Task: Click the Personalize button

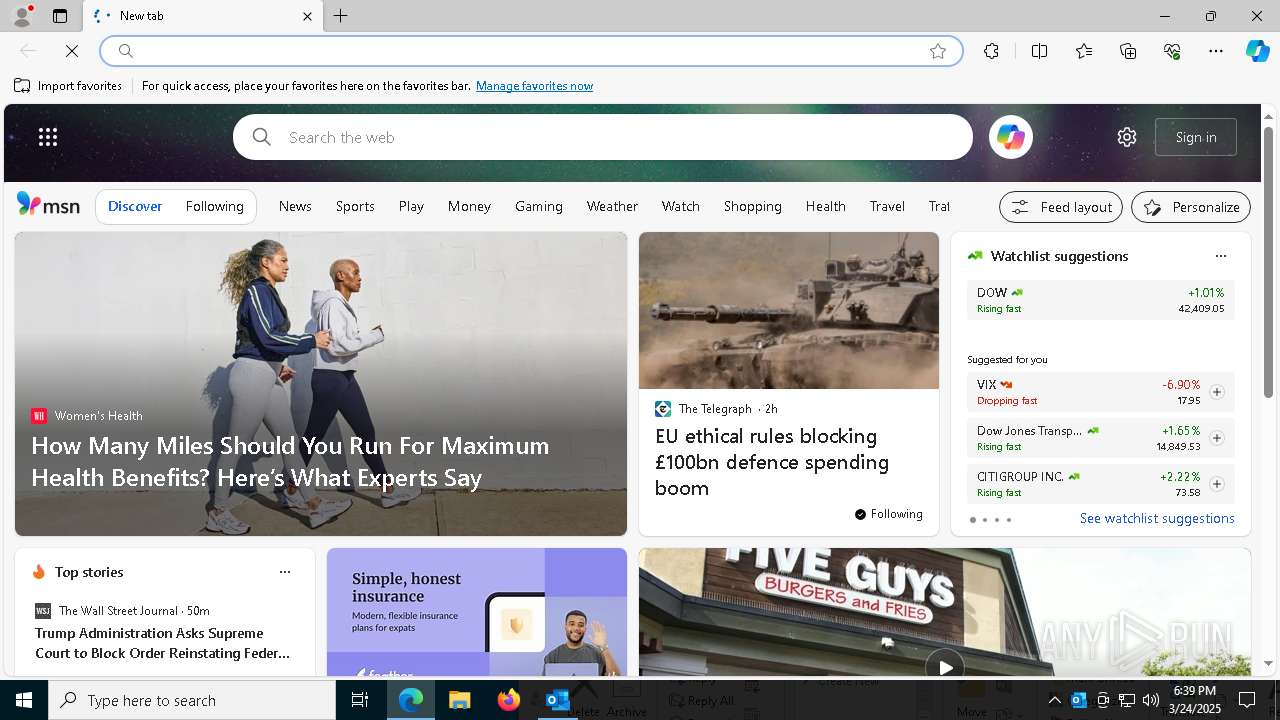Action: tap(1191, 207)
